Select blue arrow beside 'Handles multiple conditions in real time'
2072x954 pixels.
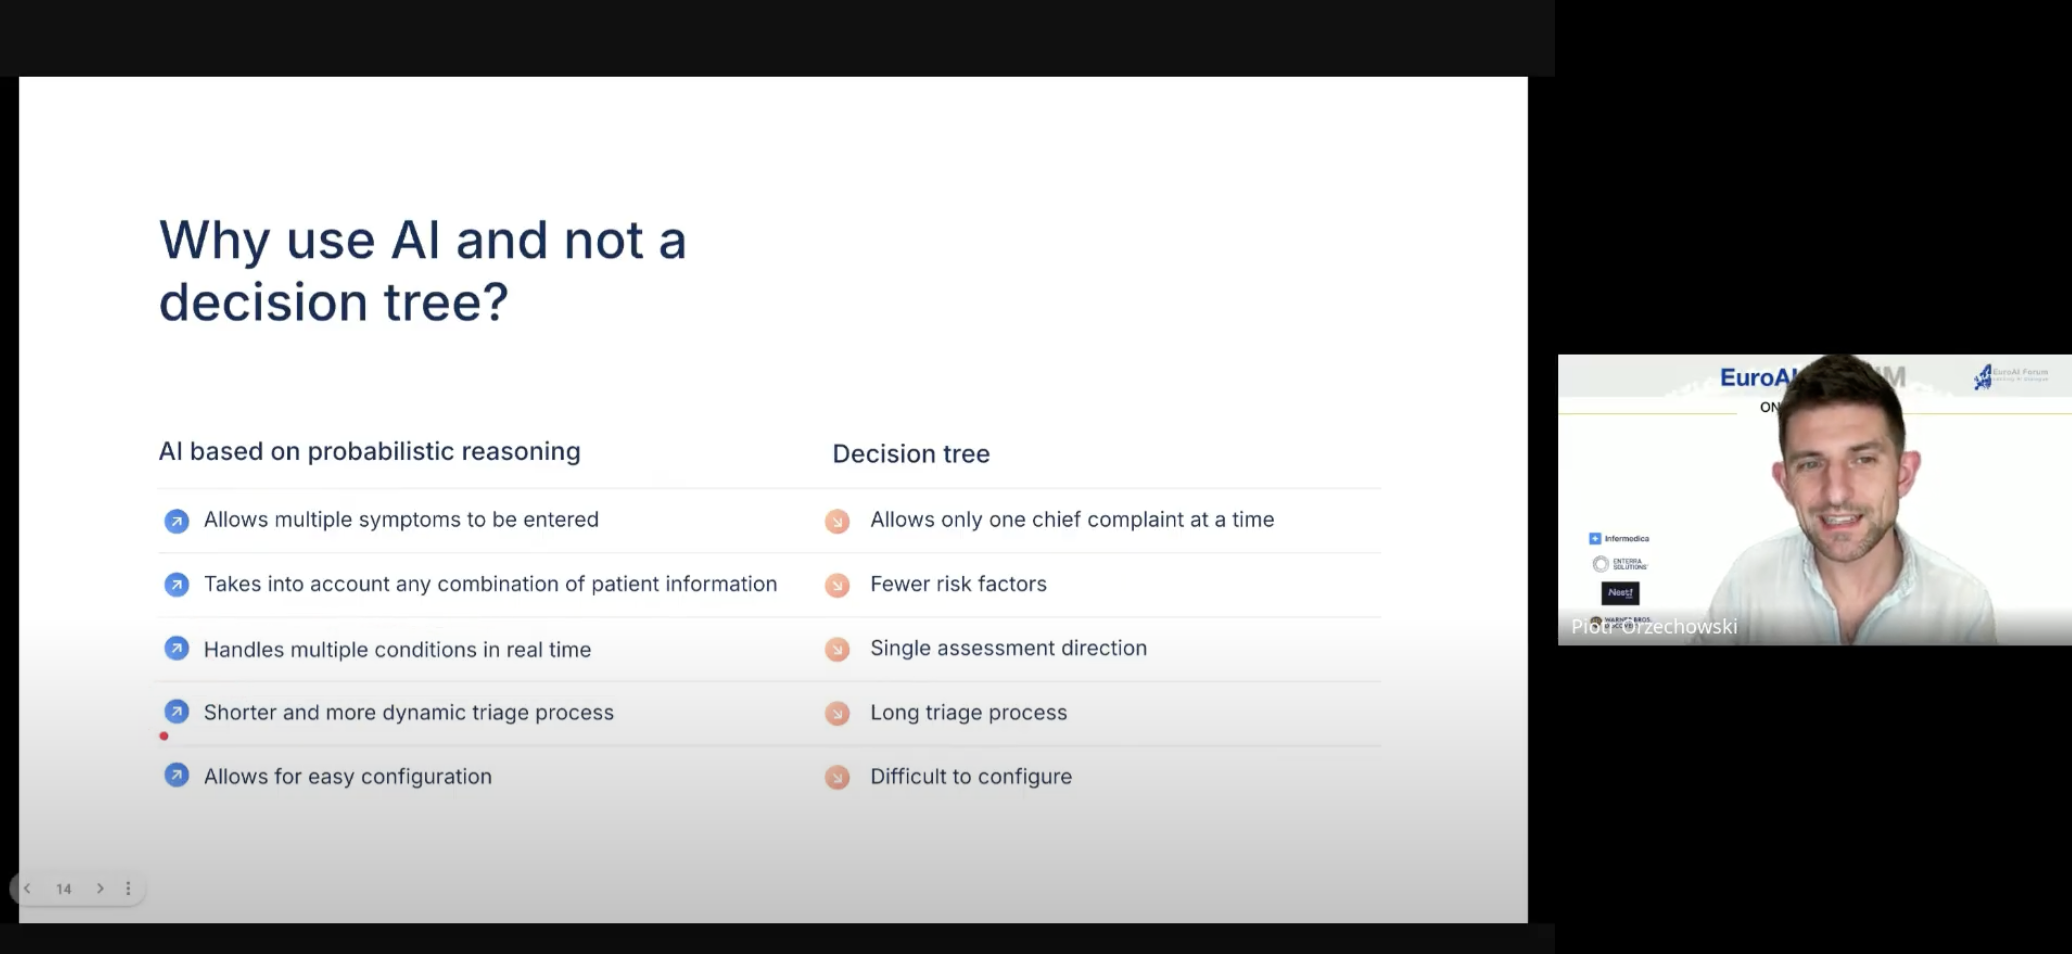[177, 649]
